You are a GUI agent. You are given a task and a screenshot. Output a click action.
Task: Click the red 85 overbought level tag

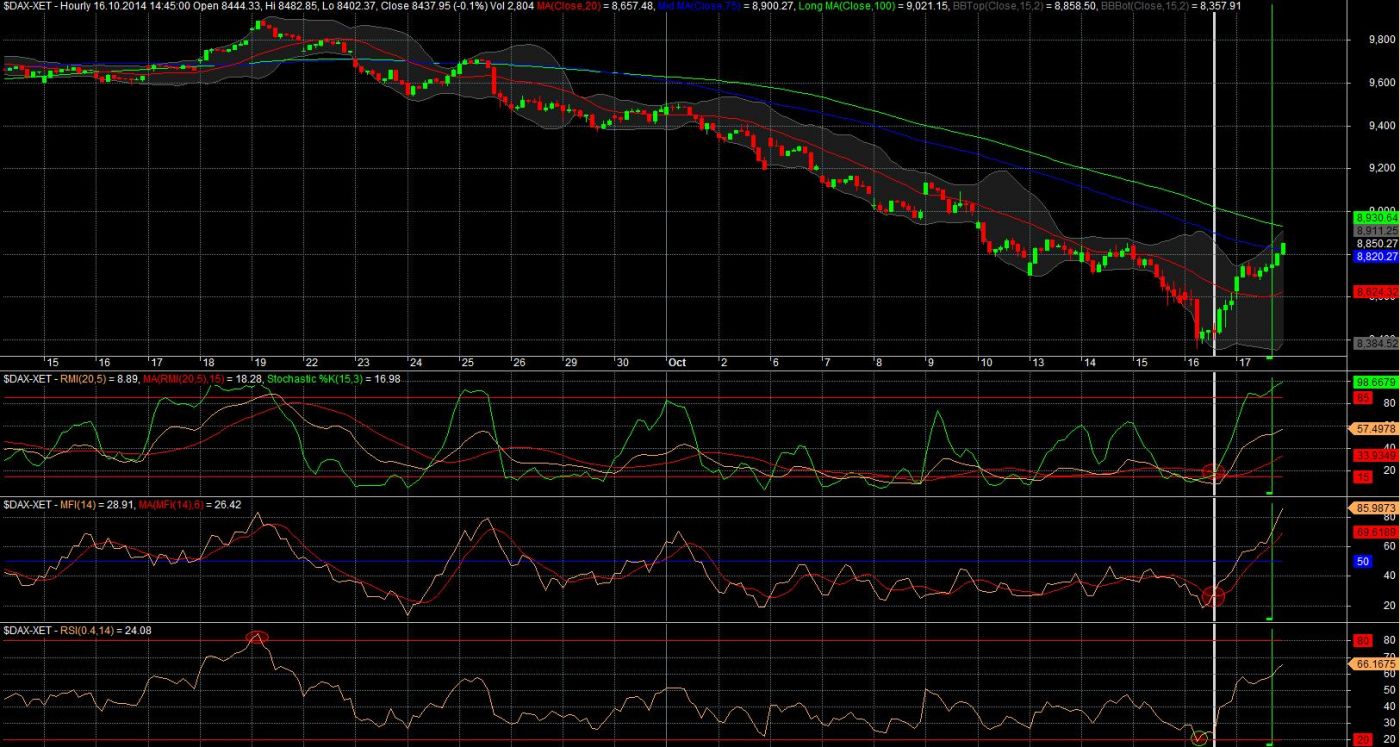(x=1361, y=398)
